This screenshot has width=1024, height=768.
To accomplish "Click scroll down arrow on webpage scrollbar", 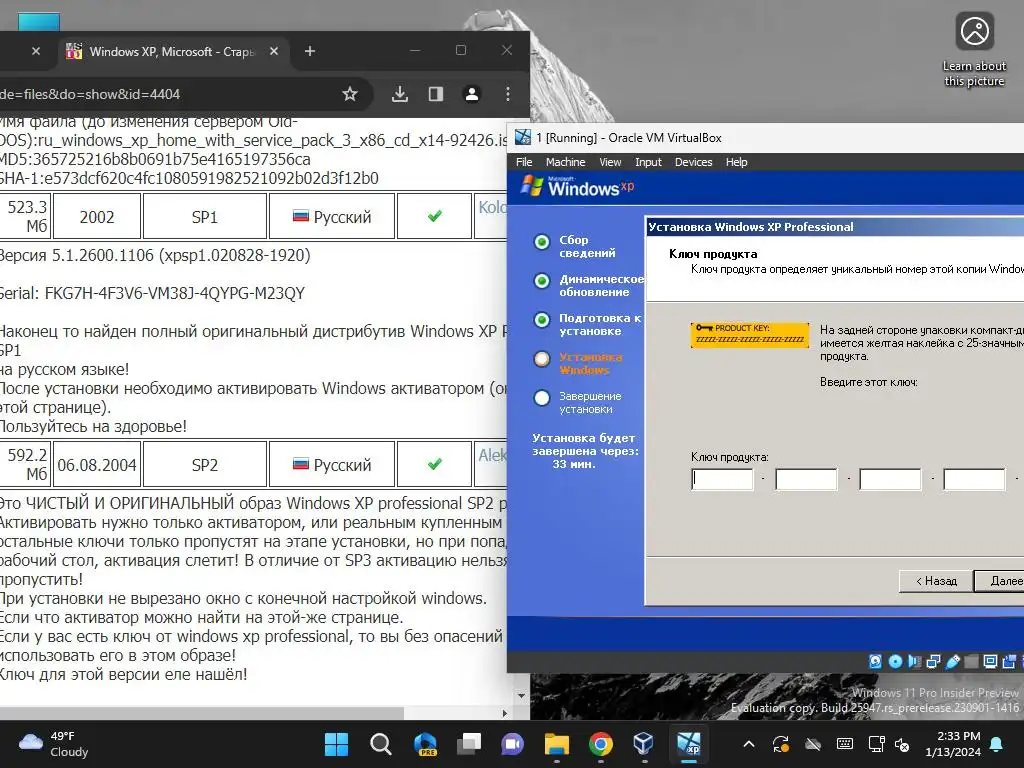I will tap(521, 696).
